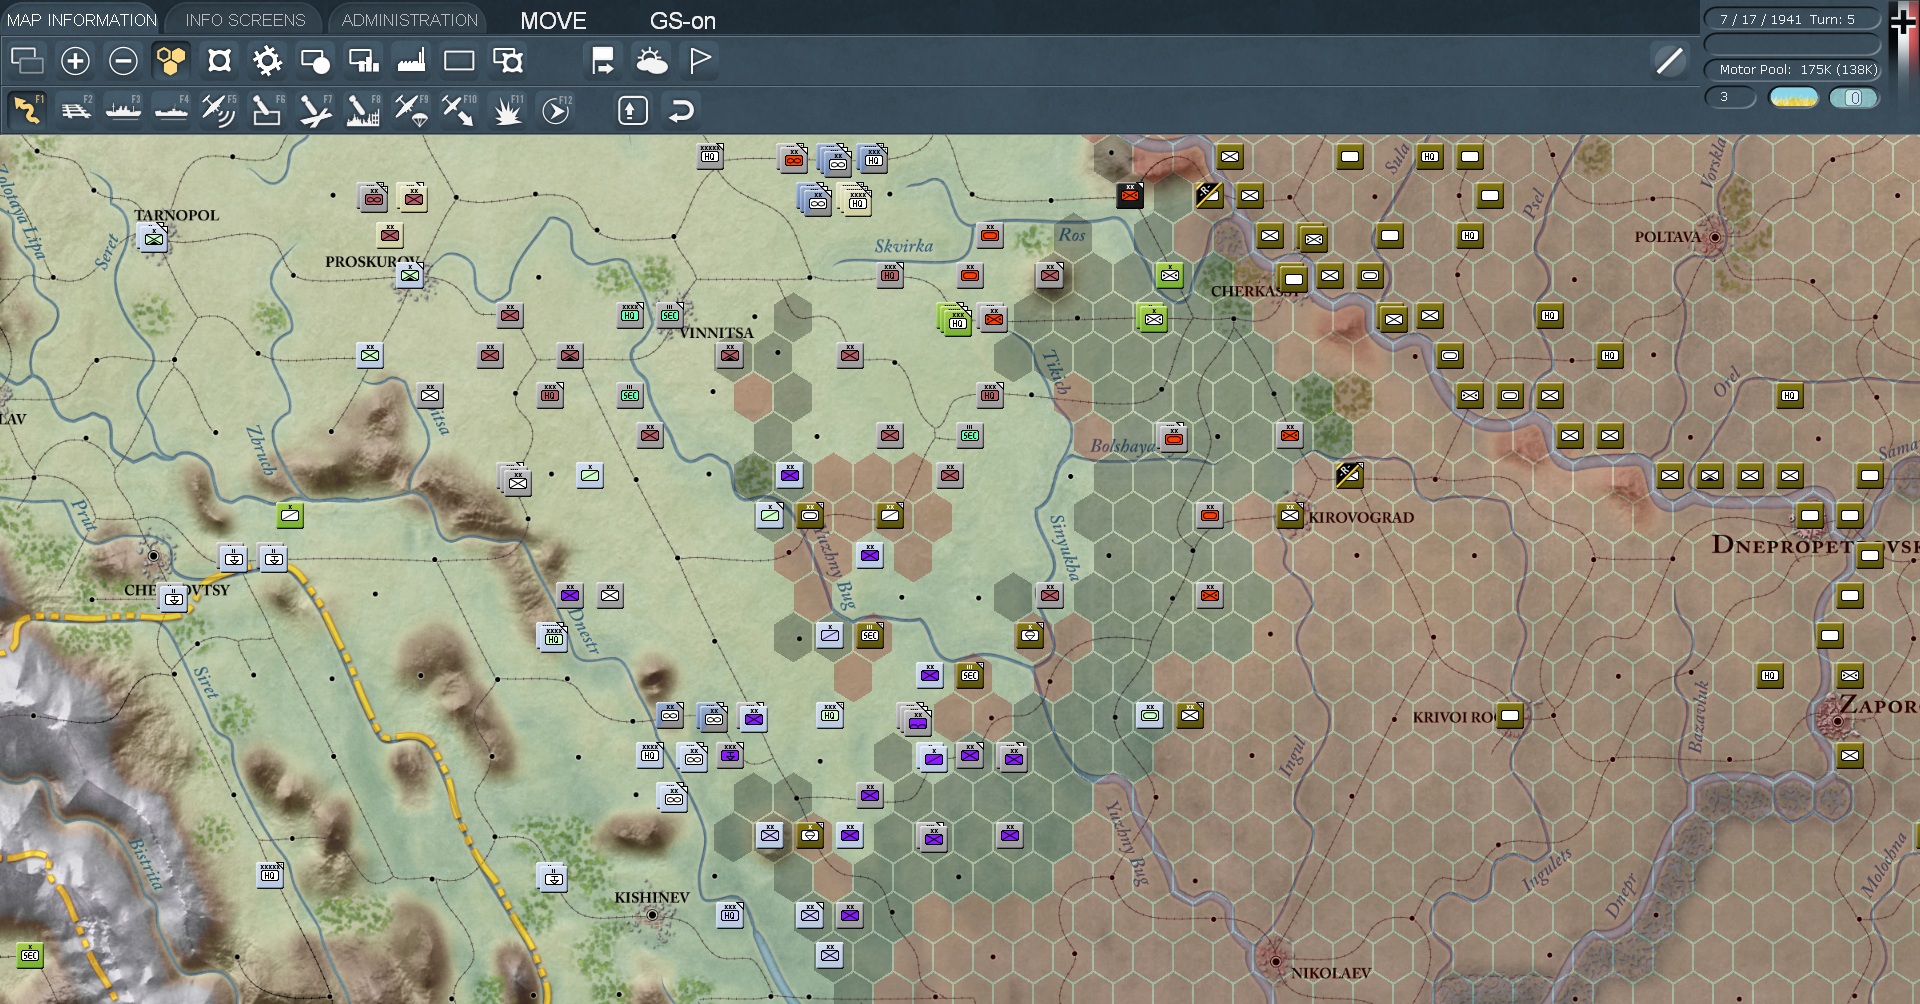This screenshot has height=1004, width=1920.
Task: Zoom out of the map
Action: [123, 61]
